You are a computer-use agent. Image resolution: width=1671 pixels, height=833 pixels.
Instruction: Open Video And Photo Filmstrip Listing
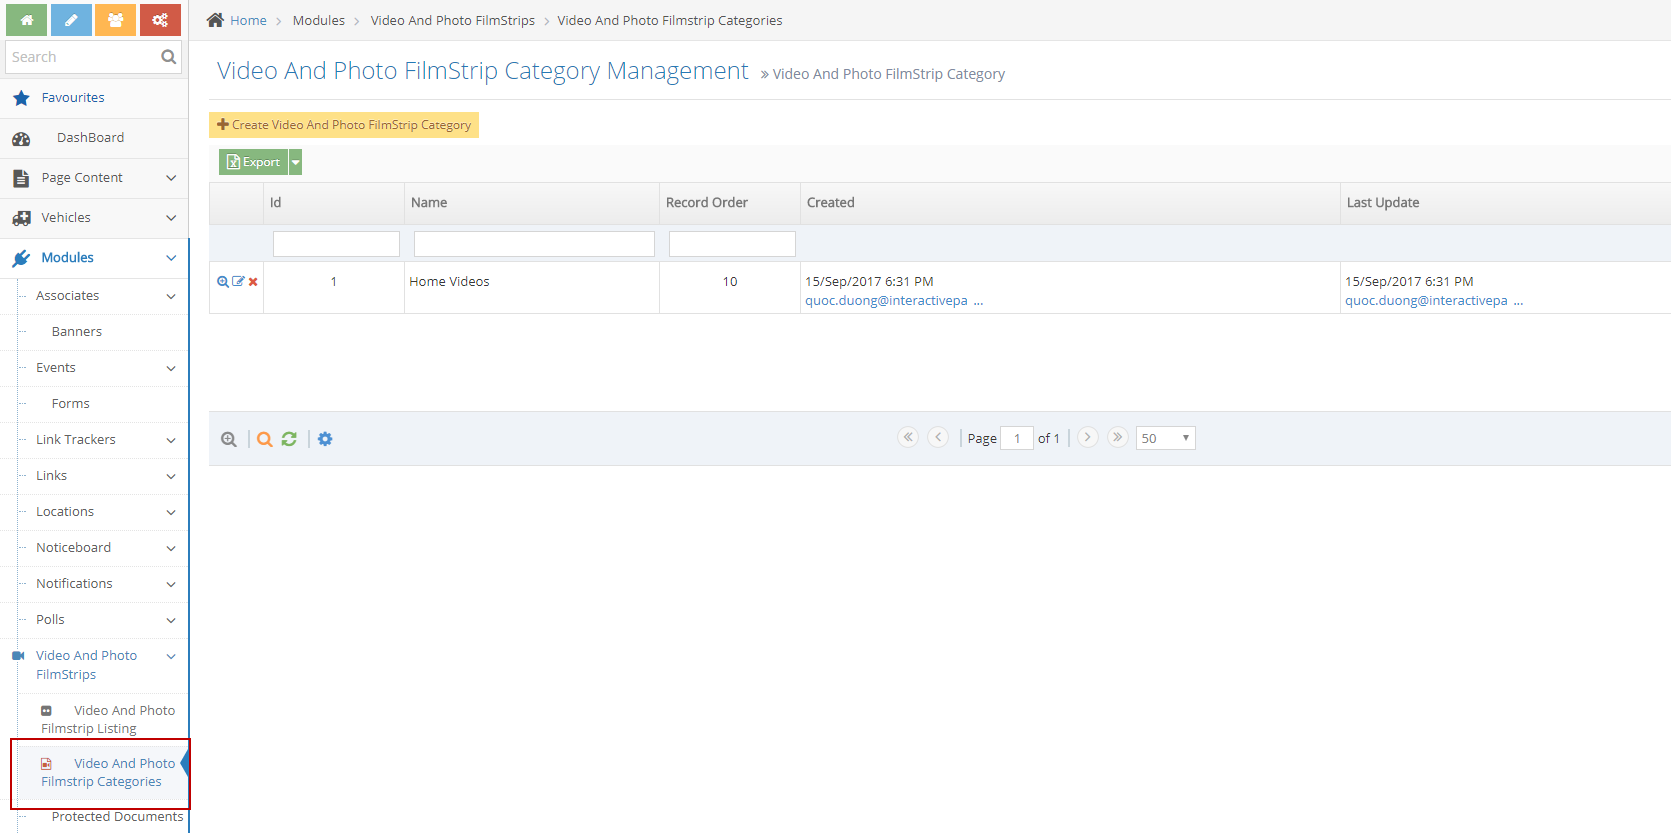[x=107, y=719]
